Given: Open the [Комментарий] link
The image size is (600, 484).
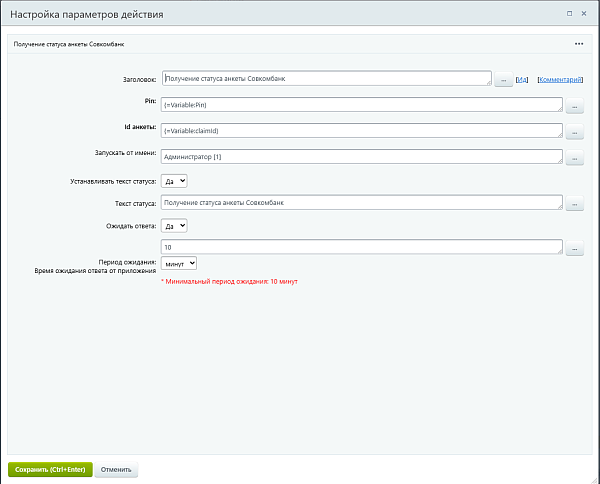Looking at the screenshot, I should [560, 80].
